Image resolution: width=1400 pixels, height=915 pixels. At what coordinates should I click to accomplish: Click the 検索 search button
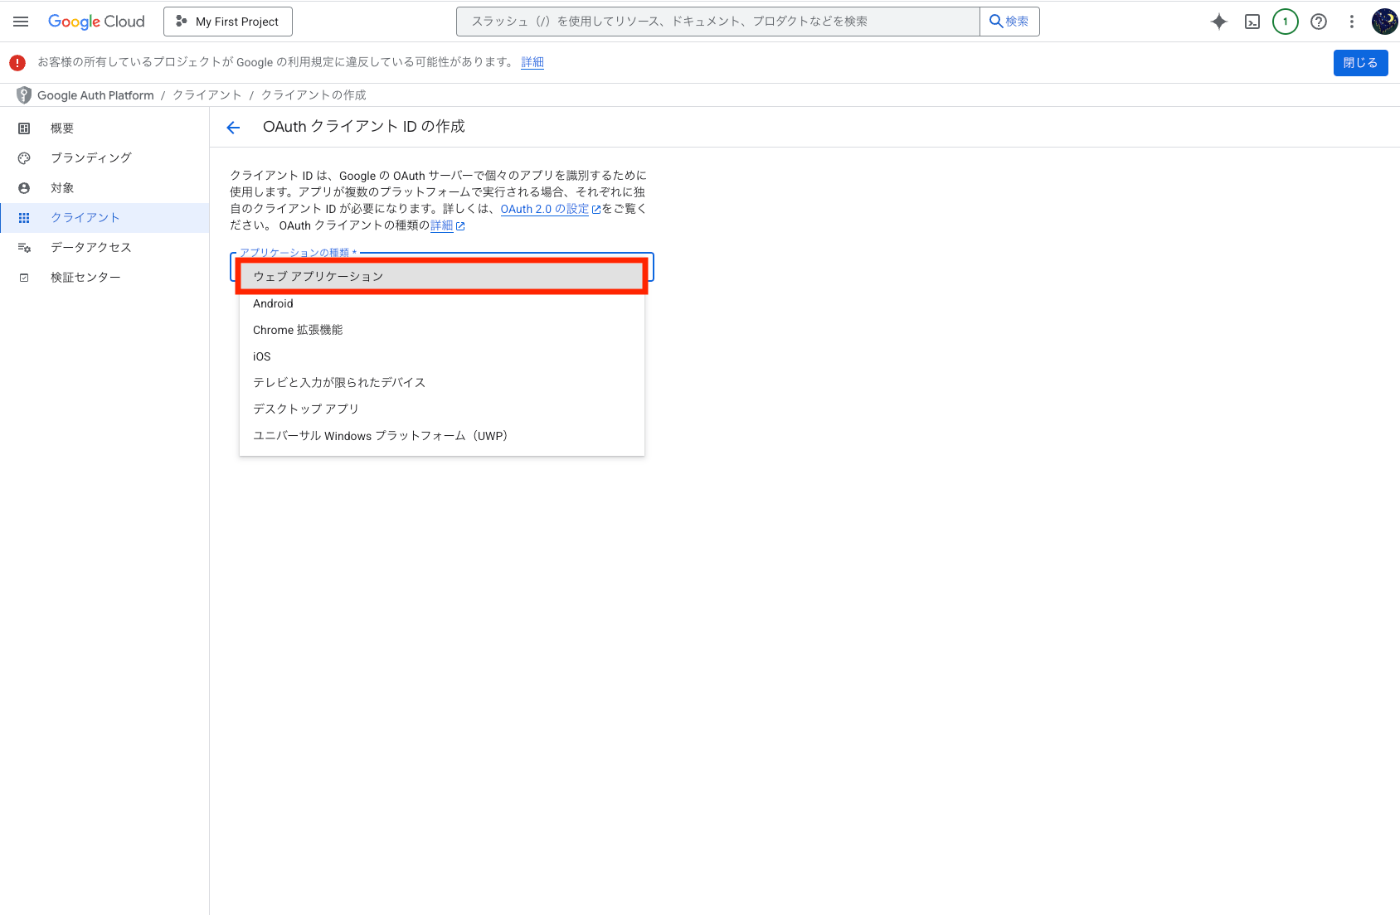pyautogui.click(x=1009, y=21)
